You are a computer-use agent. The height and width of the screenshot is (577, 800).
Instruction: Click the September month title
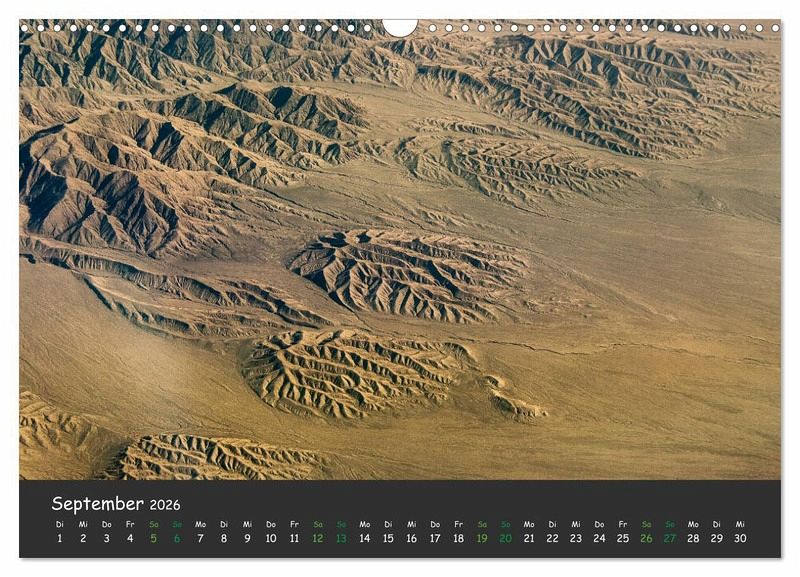tap(97, 504)
